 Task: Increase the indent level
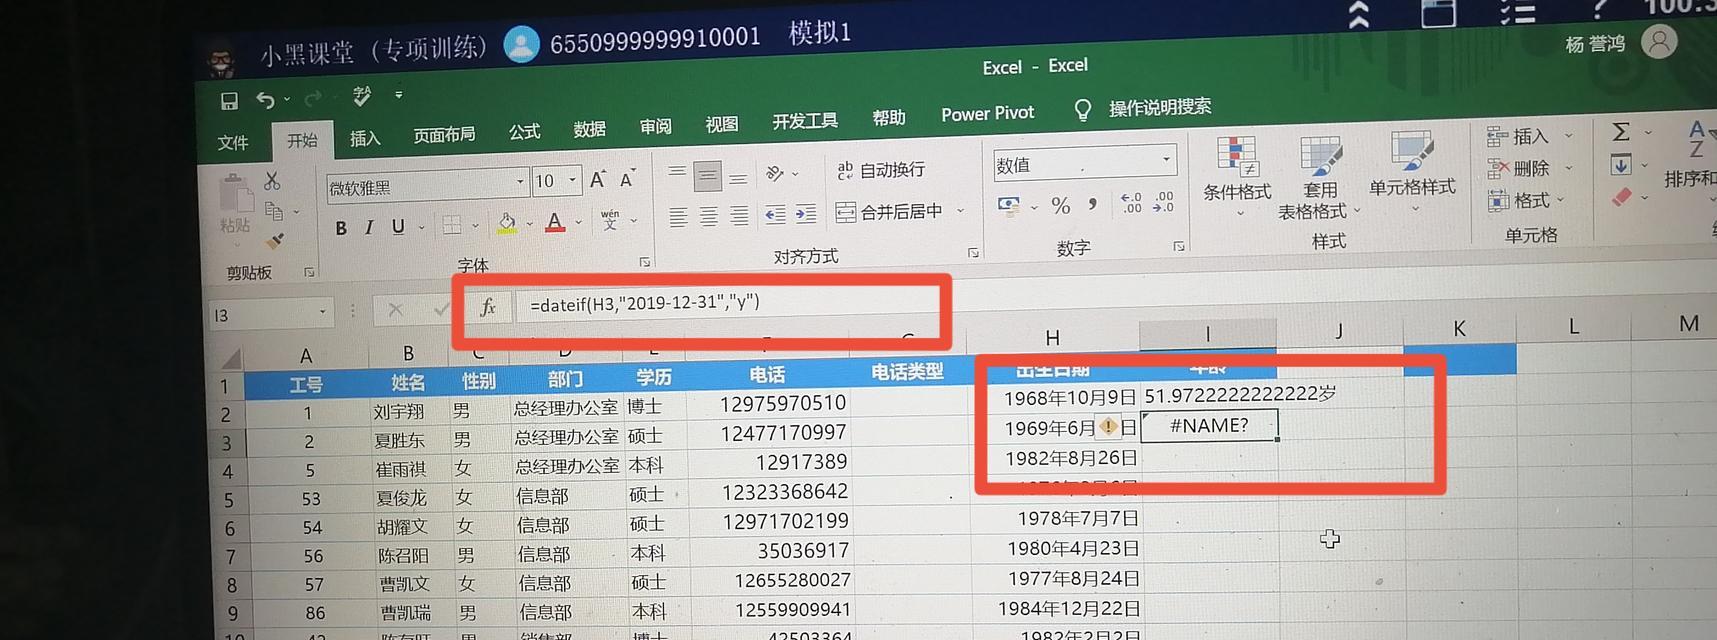coord(806,213)
